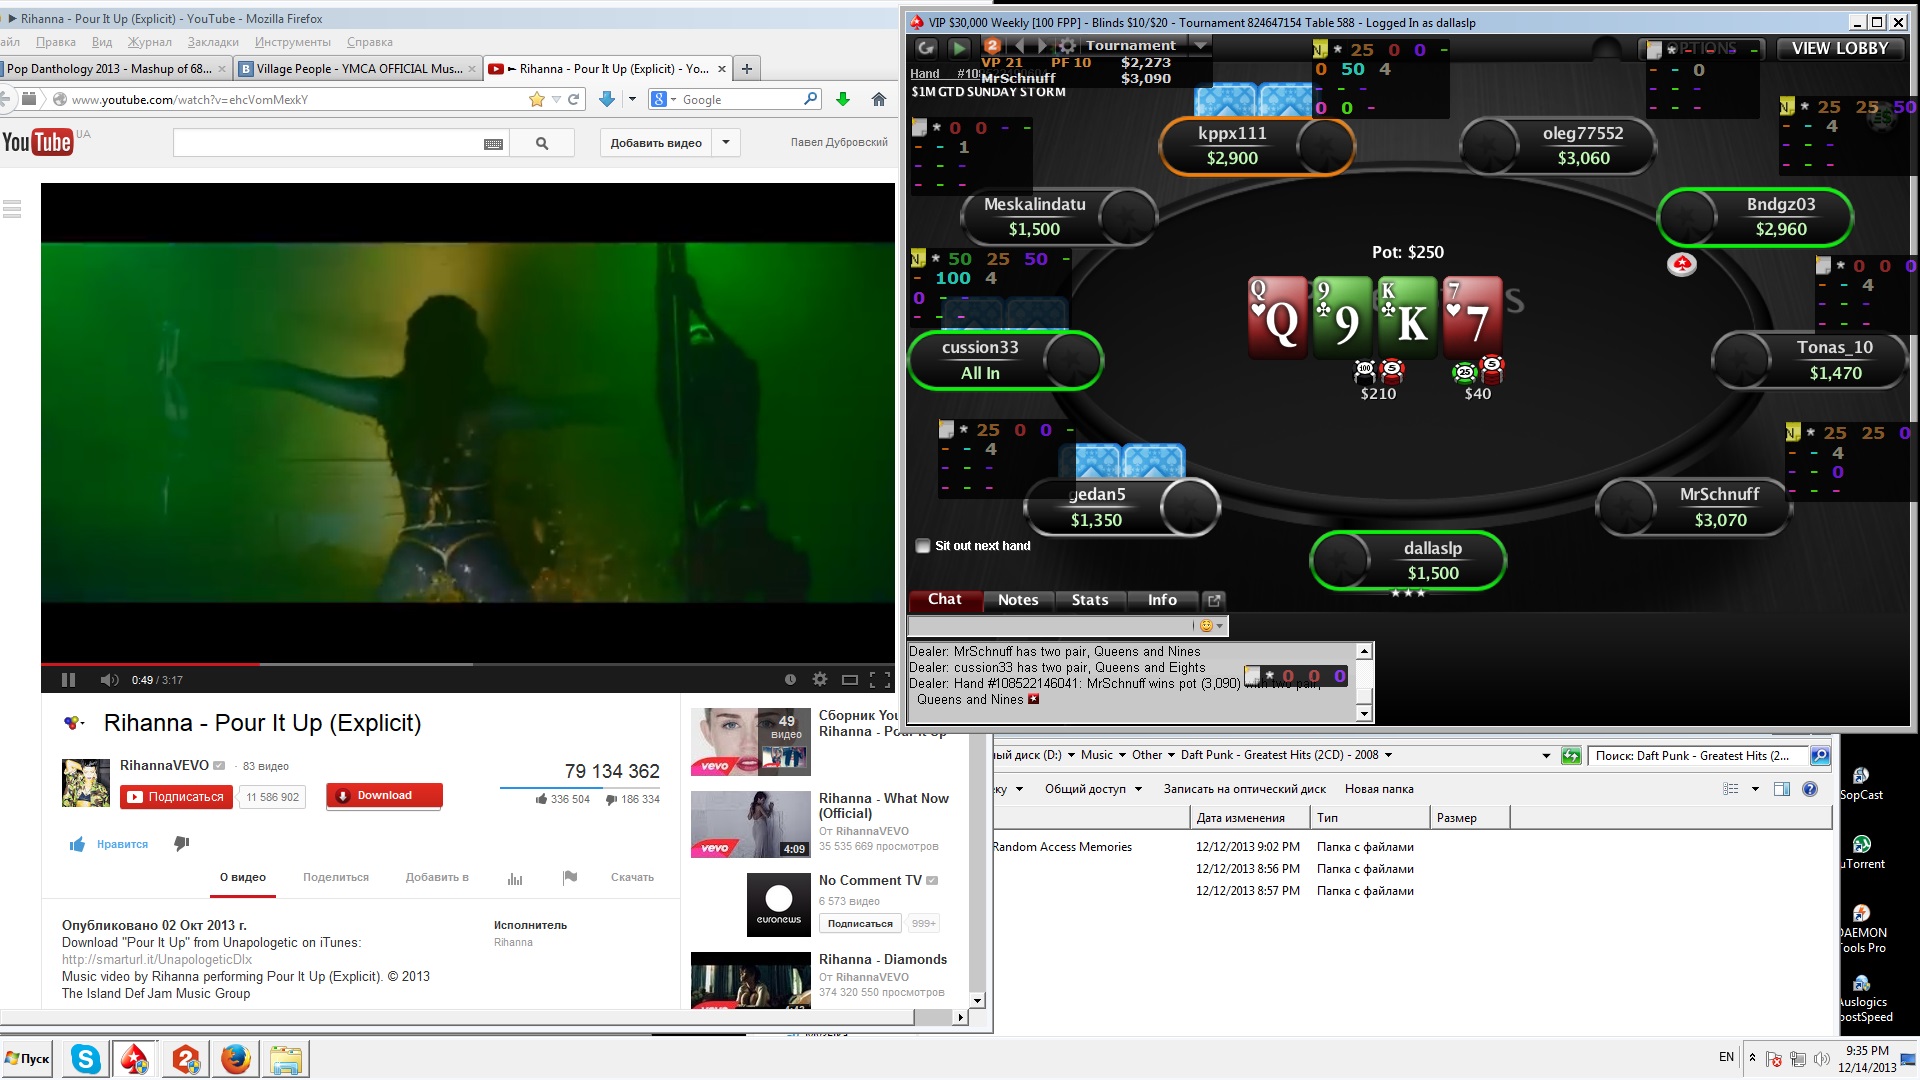Expand Общий доступ dropdown in Explorer
This screenshot has height=1080, width=1920.
click(1138, 789)
